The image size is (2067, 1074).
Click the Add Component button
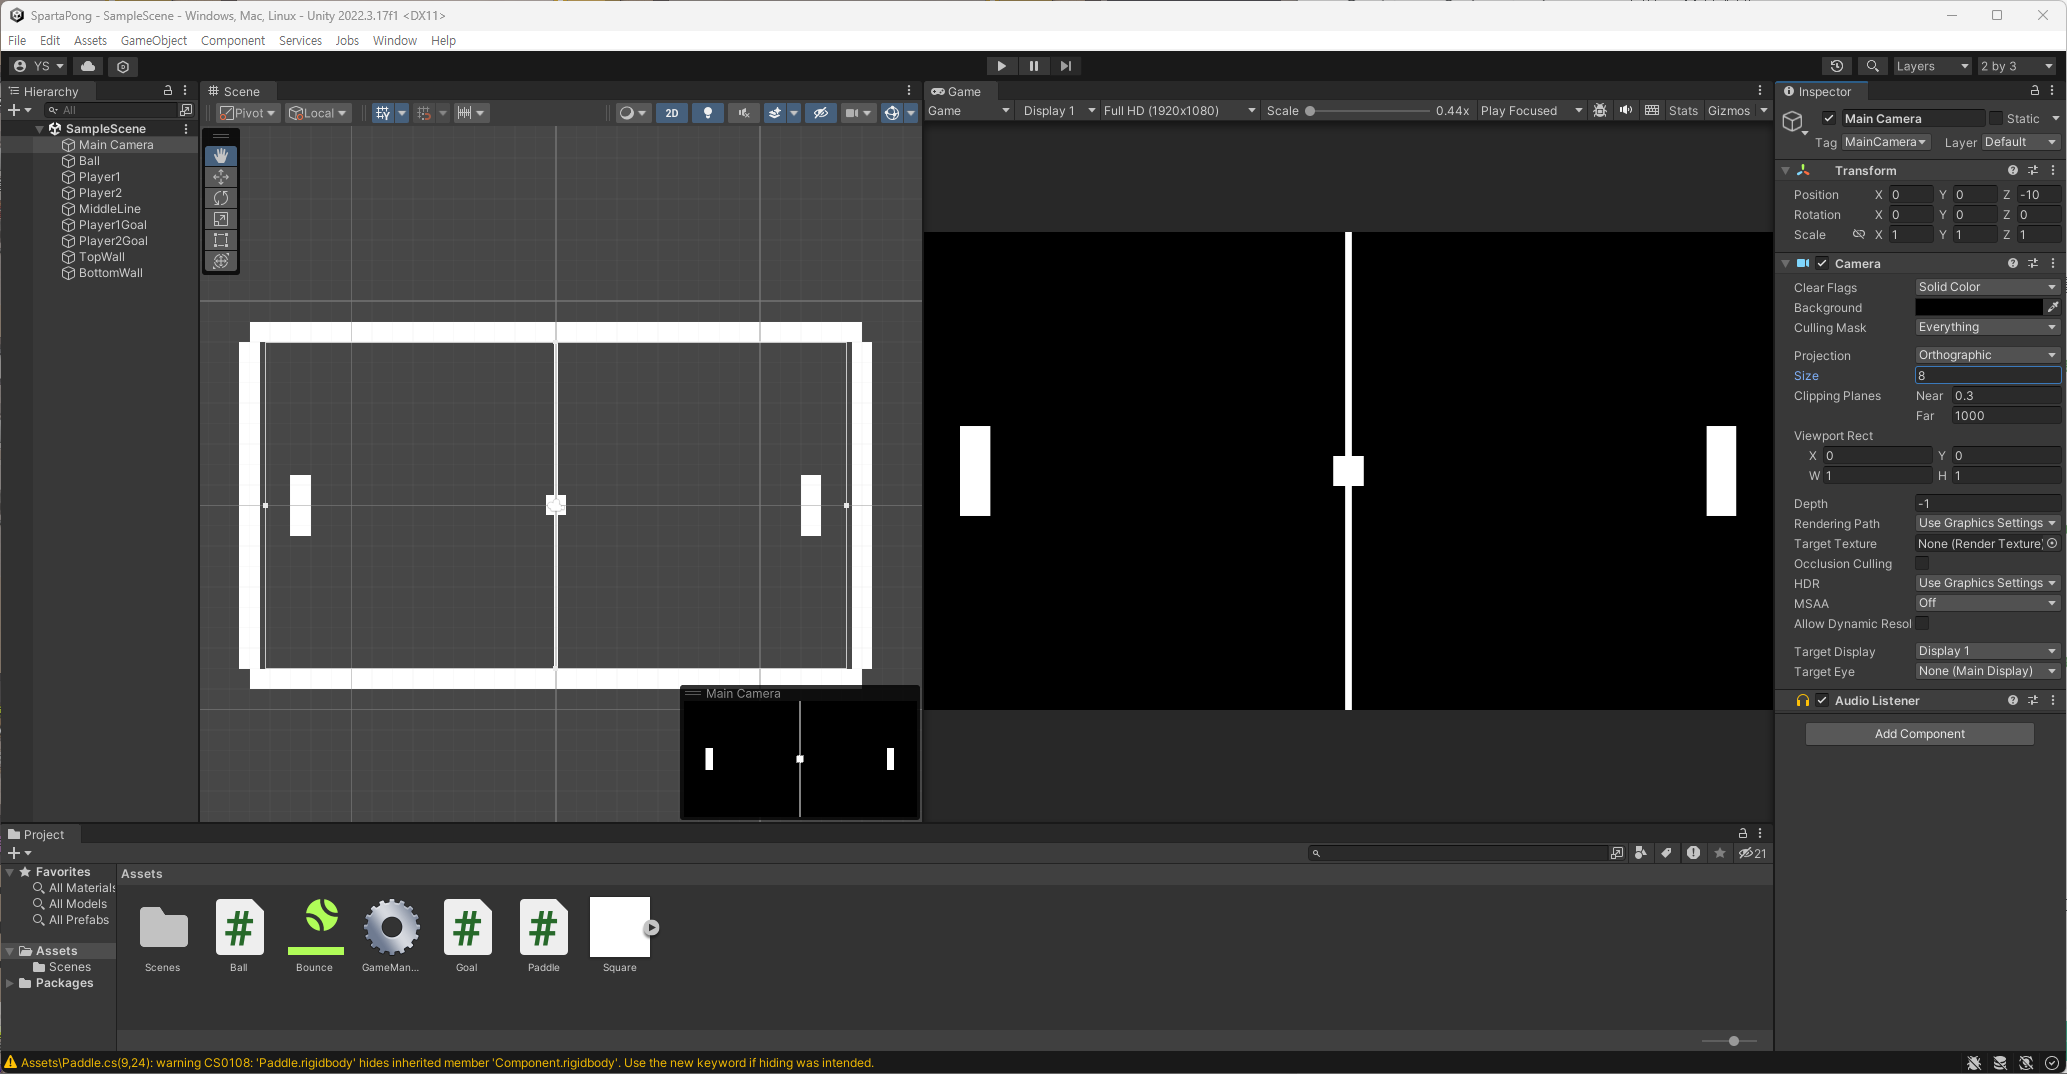click(1919, 734)
